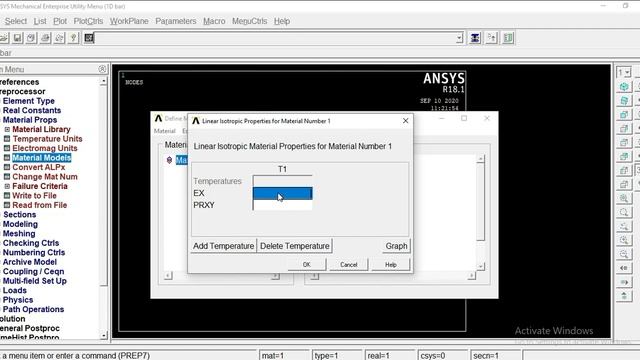
Task: Click the printer image capture icon
Action: coord(45,38)
